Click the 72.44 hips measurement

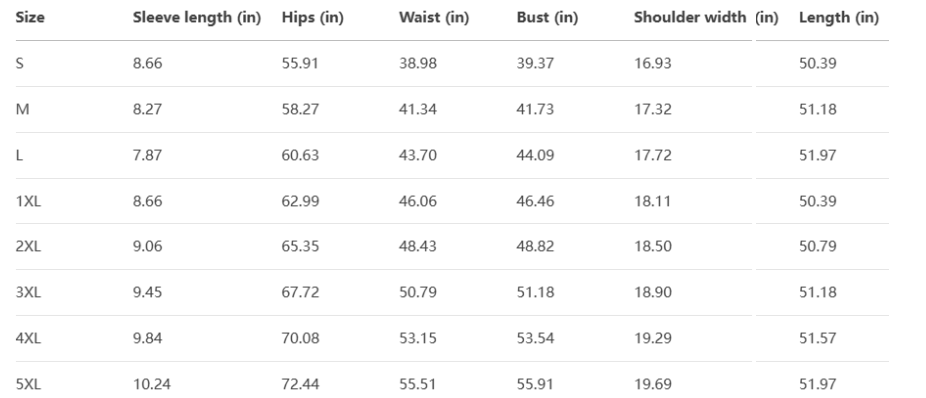(300, 384)
